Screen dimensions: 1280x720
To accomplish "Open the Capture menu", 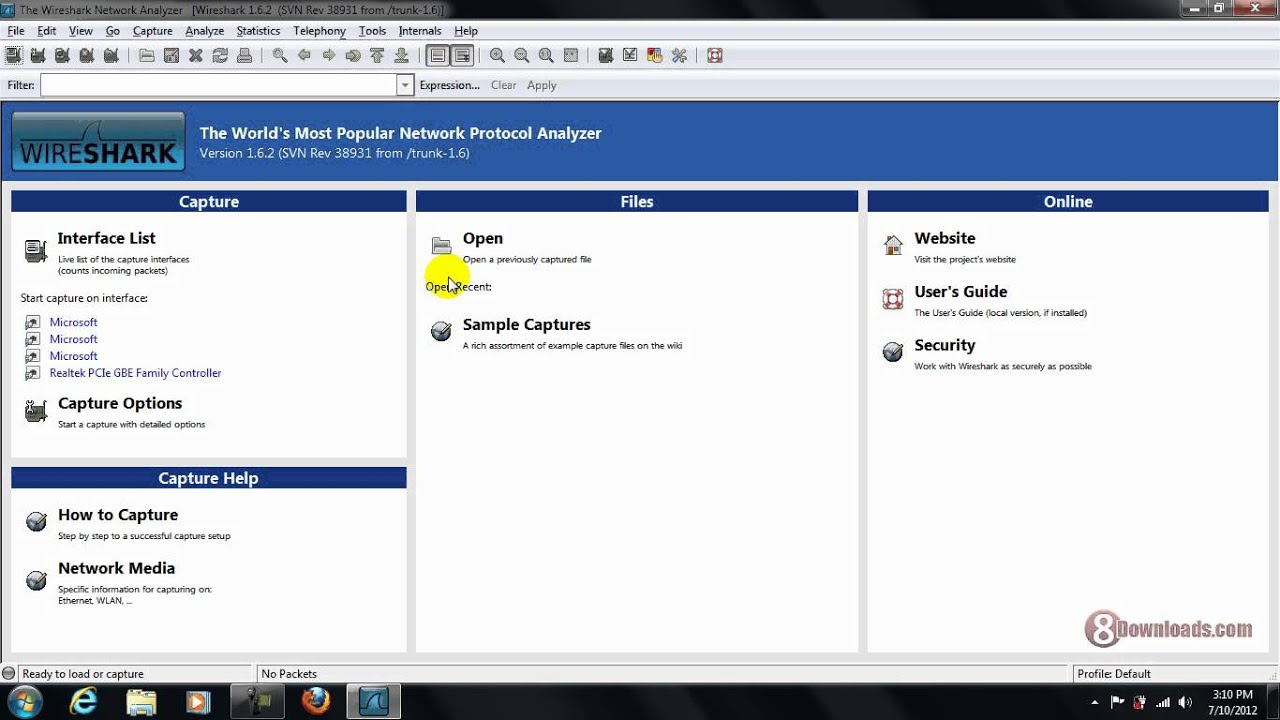I will [153, 31].
